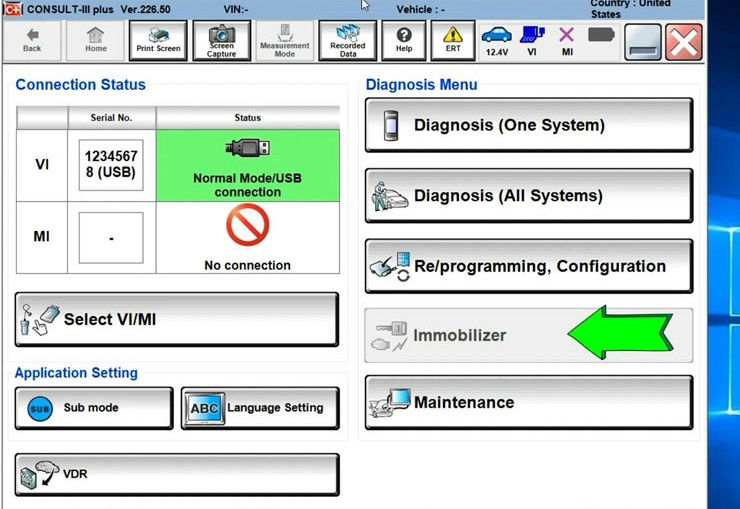Click the MI row label

coord(42,236)
